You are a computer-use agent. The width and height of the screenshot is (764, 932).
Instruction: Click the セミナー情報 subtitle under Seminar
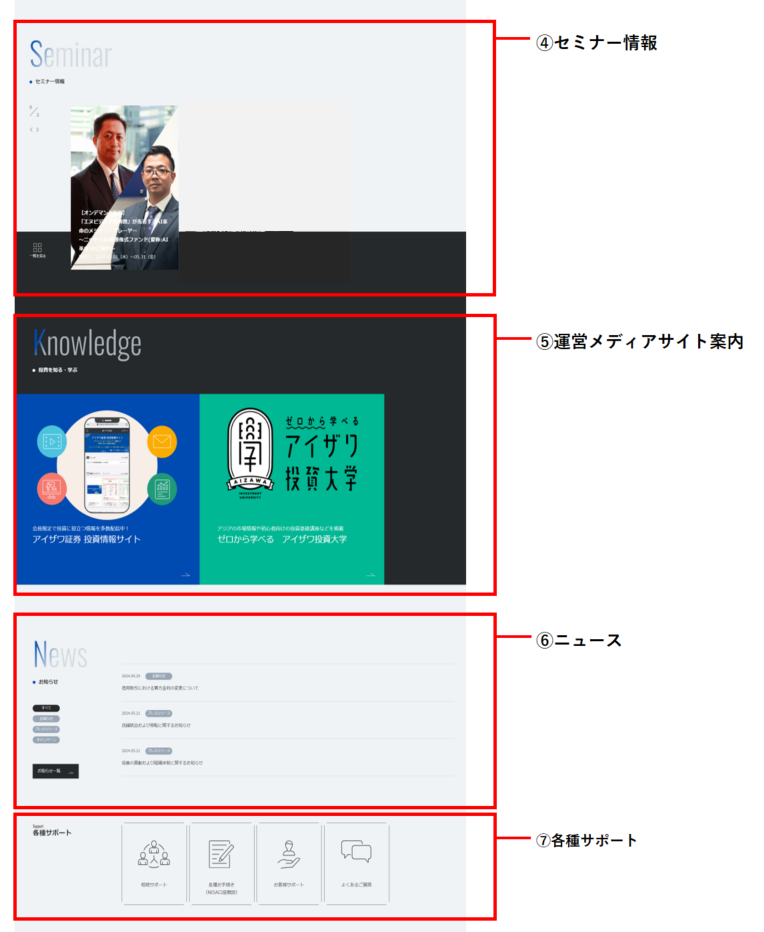pos(50,81)
